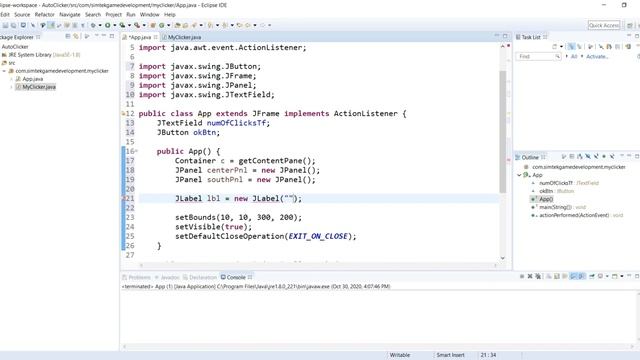Screen dimensions: 640x360
Task: Click the Save All toolbar icon
Action: [x=13, y=25]
